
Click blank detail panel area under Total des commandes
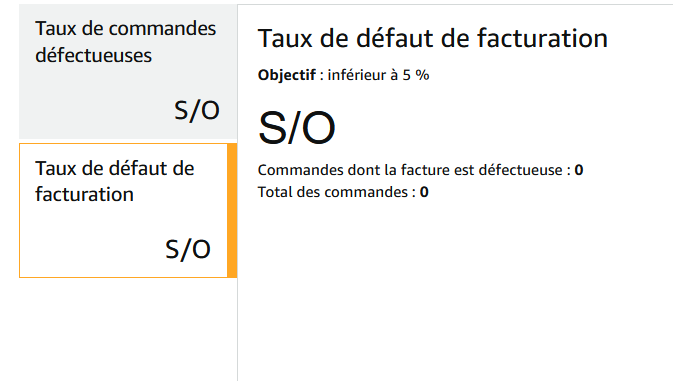pyautogui.click(x=455, y=290)
